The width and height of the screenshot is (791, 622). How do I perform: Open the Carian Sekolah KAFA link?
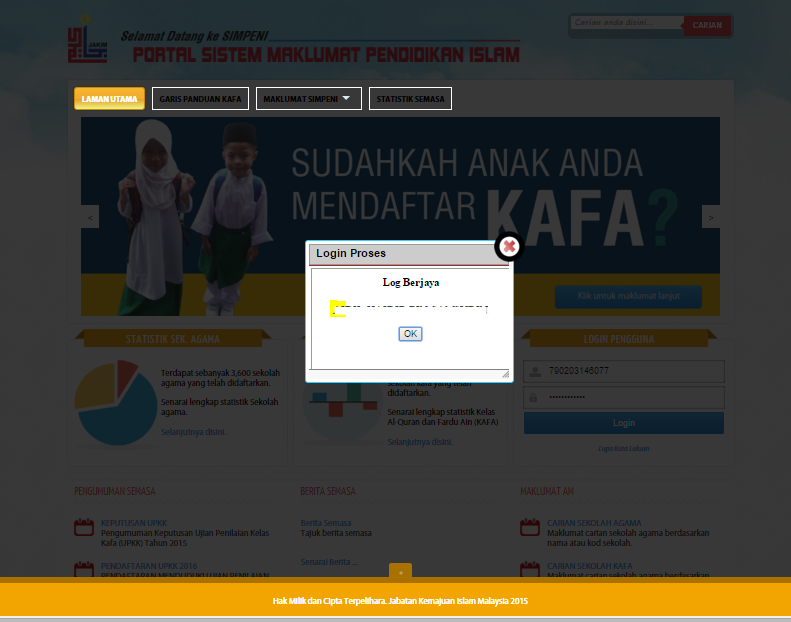[590, 566]
